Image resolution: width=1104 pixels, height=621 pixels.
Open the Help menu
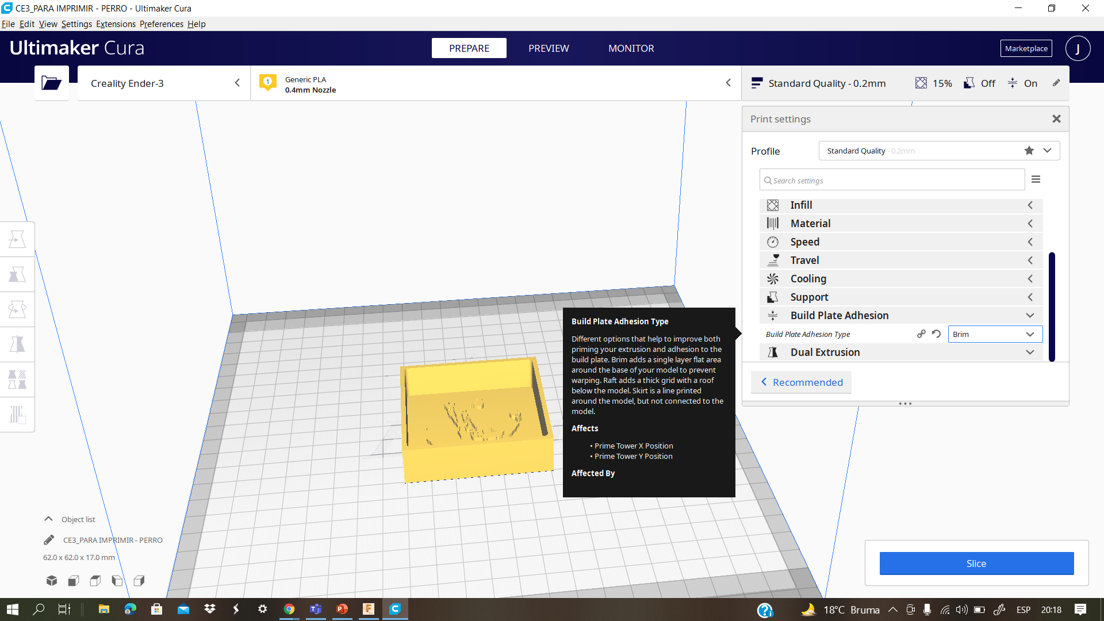[196, 24]
